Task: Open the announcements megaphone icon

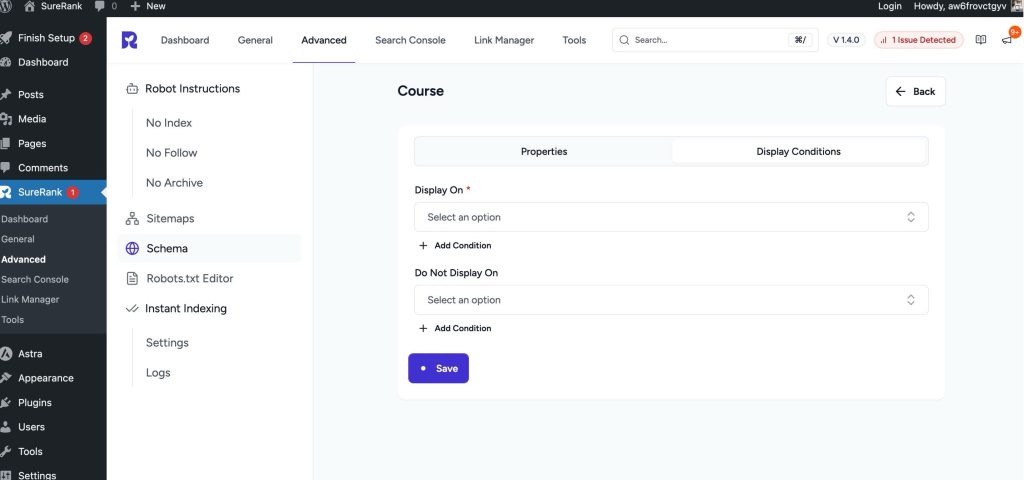Action: click(1007, 40)
